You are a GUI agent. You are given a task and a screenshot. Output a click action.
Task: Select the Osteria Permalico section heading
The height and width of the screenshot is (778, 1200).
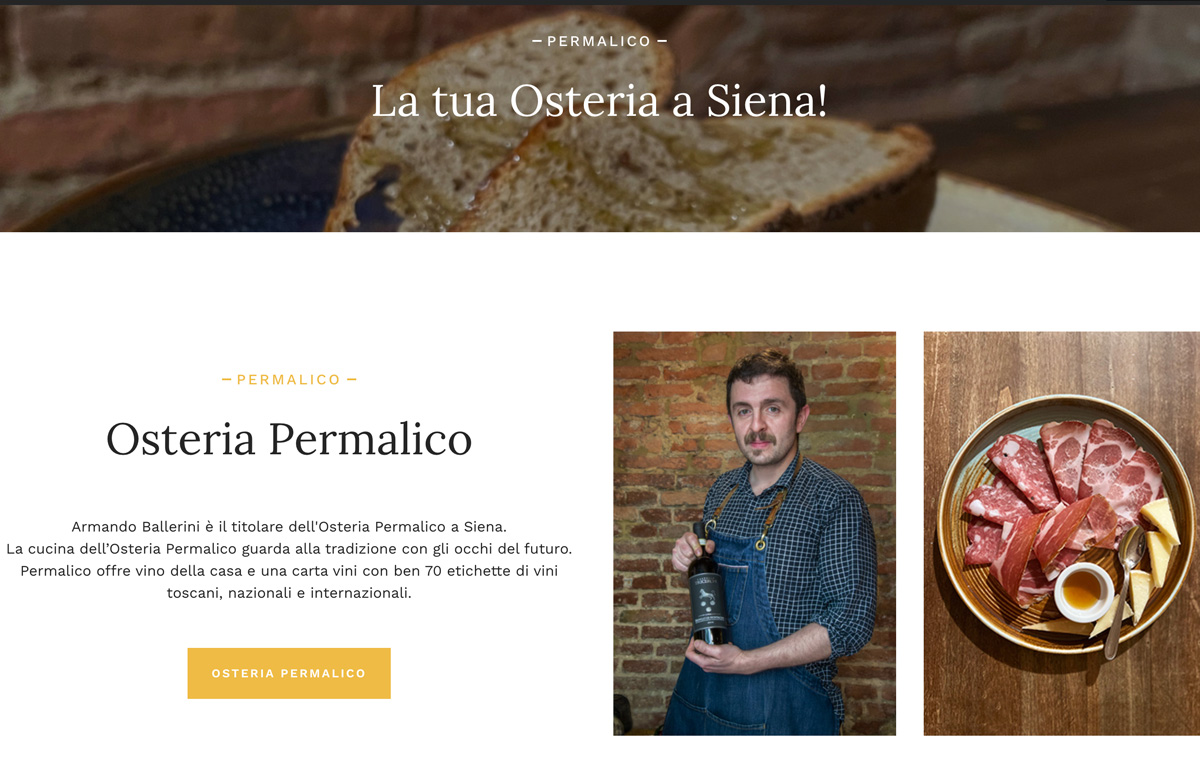(289, 439)
